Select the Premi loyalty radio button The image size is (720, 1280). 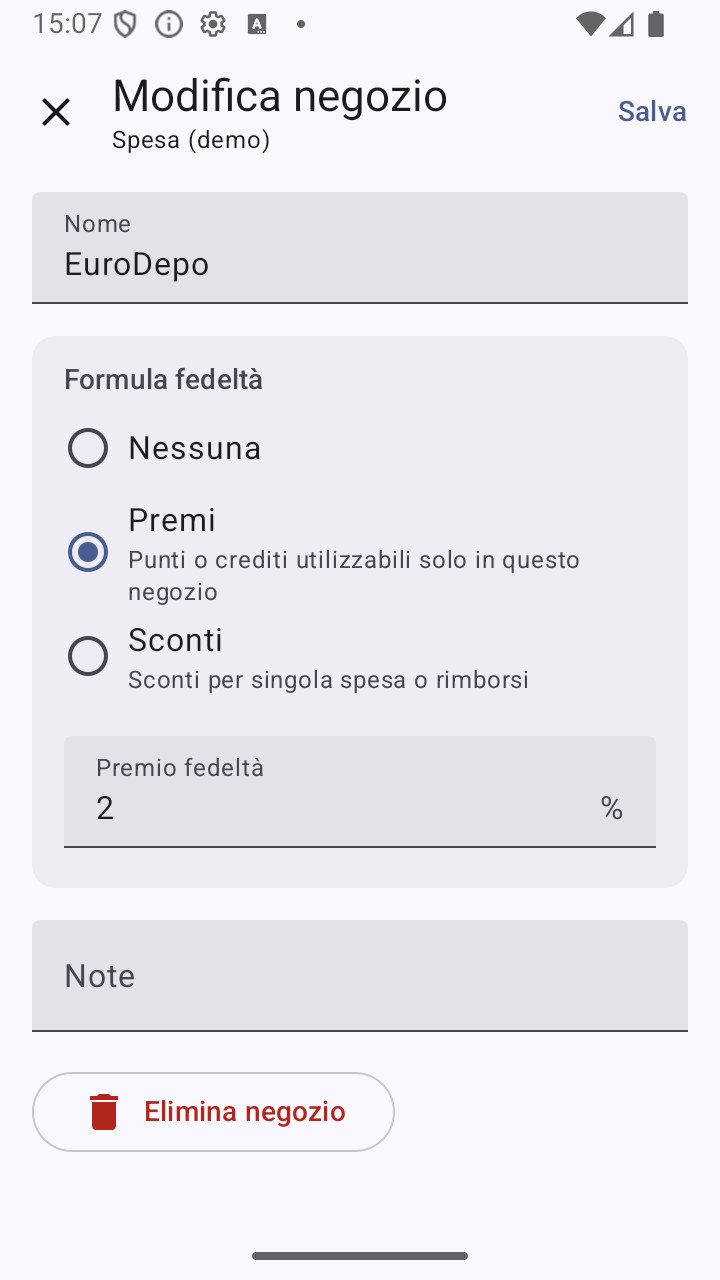[88, 552]
